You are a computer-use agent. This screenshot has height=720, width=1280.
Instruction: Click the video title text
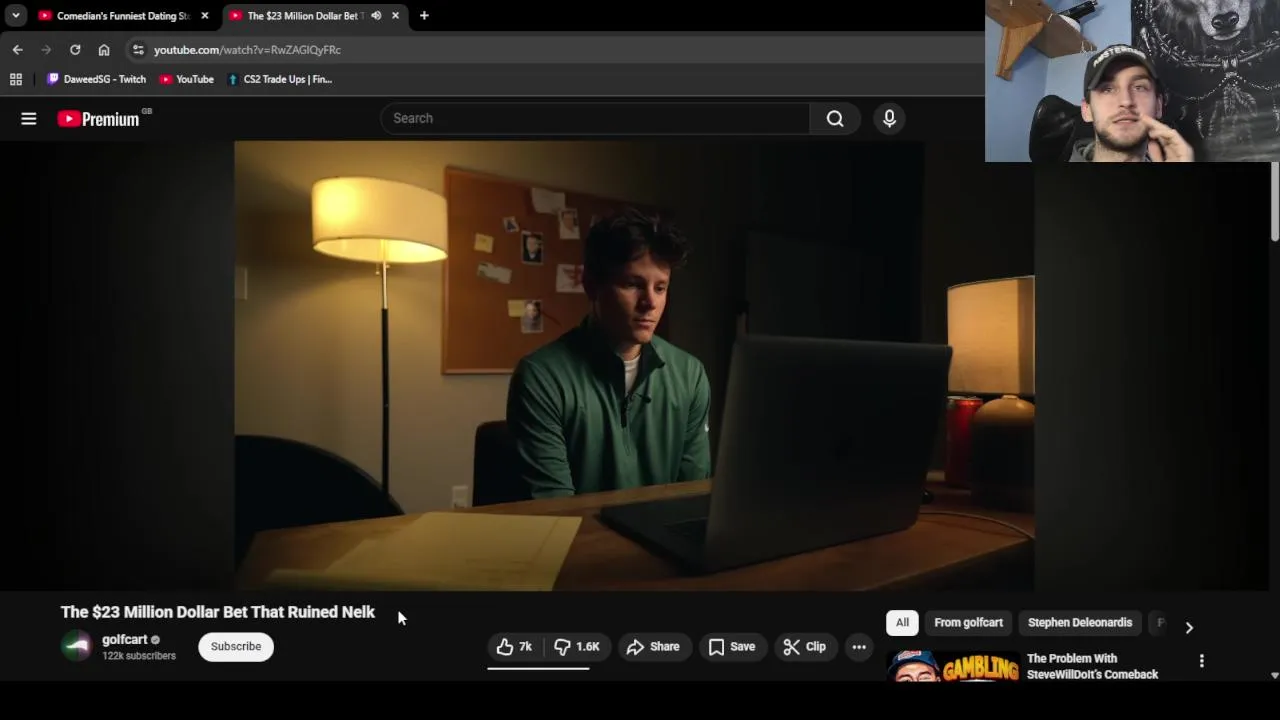[218, 612]
